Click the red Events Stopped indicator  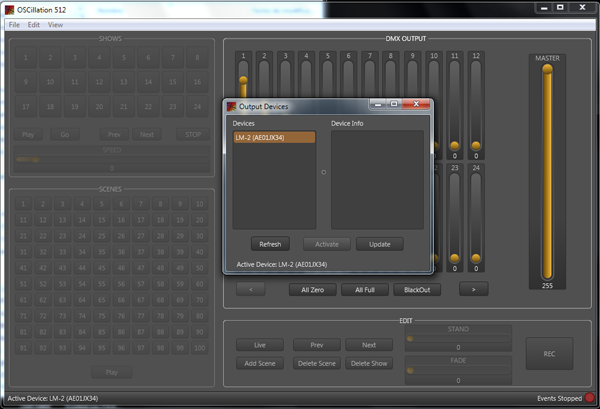tap(590, 399)
